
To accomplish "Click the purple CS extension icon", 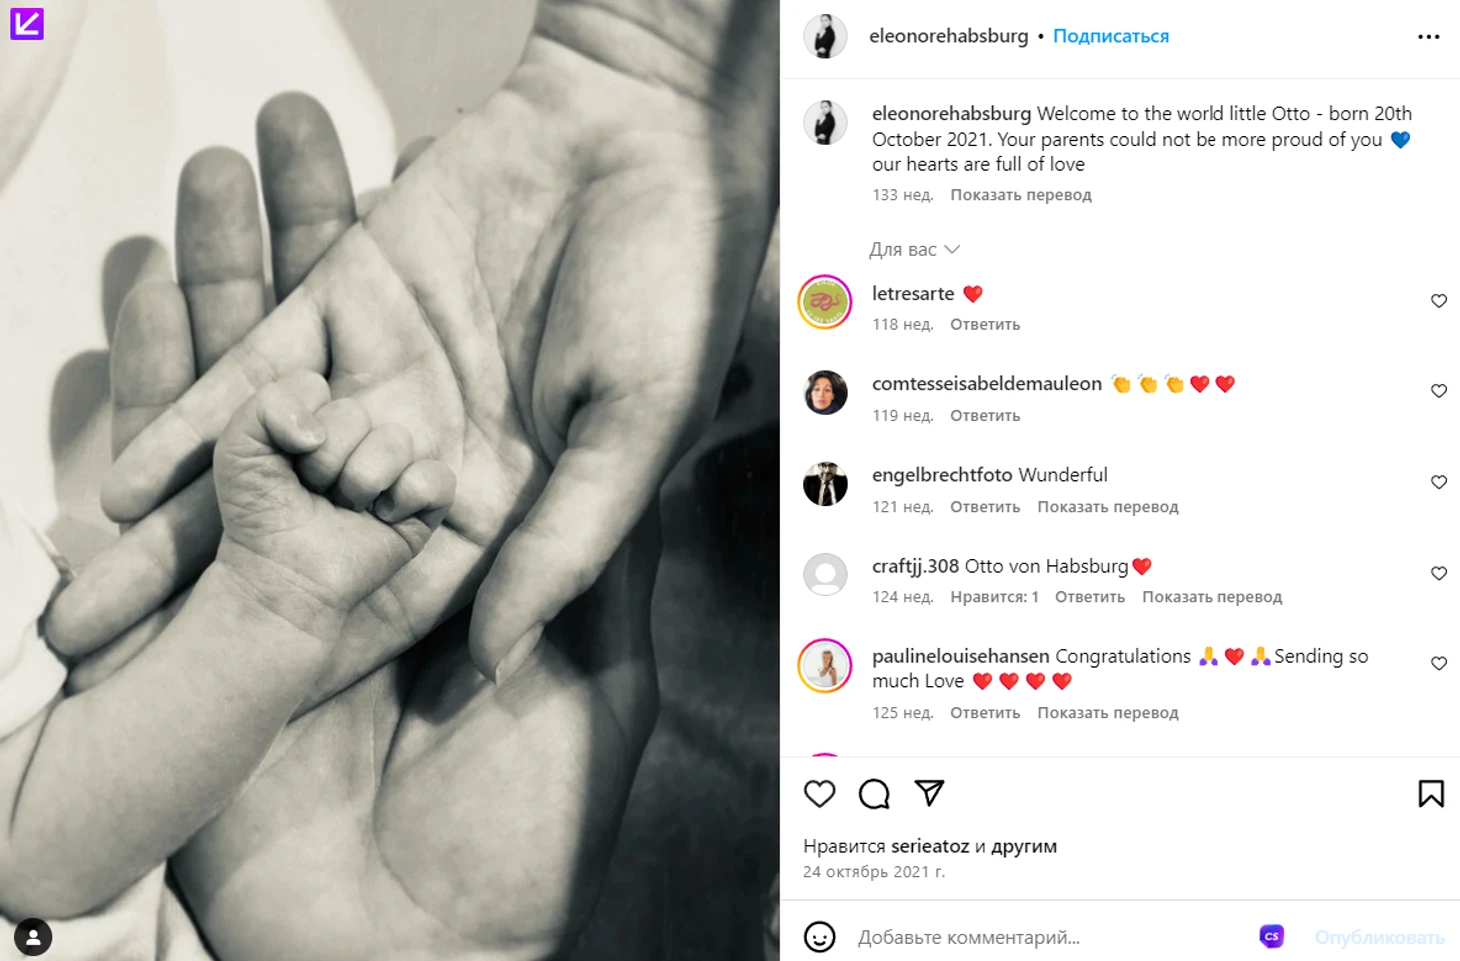I will click(1271, 936).
